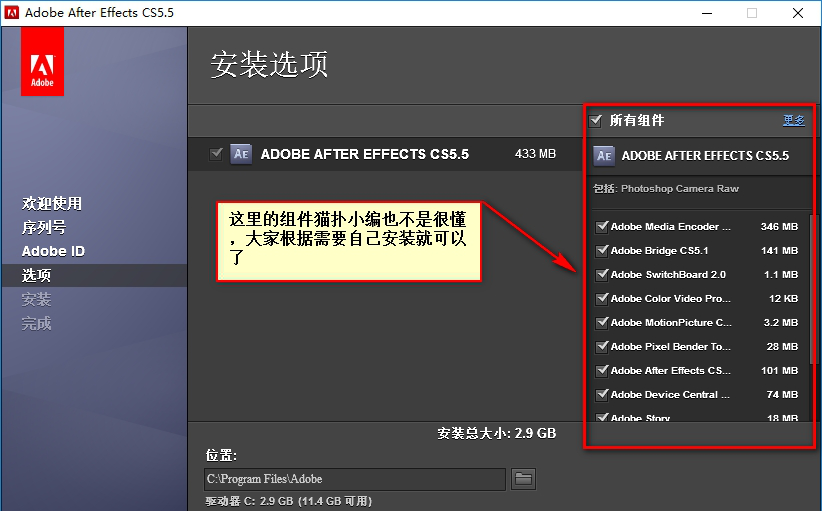Click the 12 KB size of Color Video Pro
The image size is (822, 531).
[784, 299]
